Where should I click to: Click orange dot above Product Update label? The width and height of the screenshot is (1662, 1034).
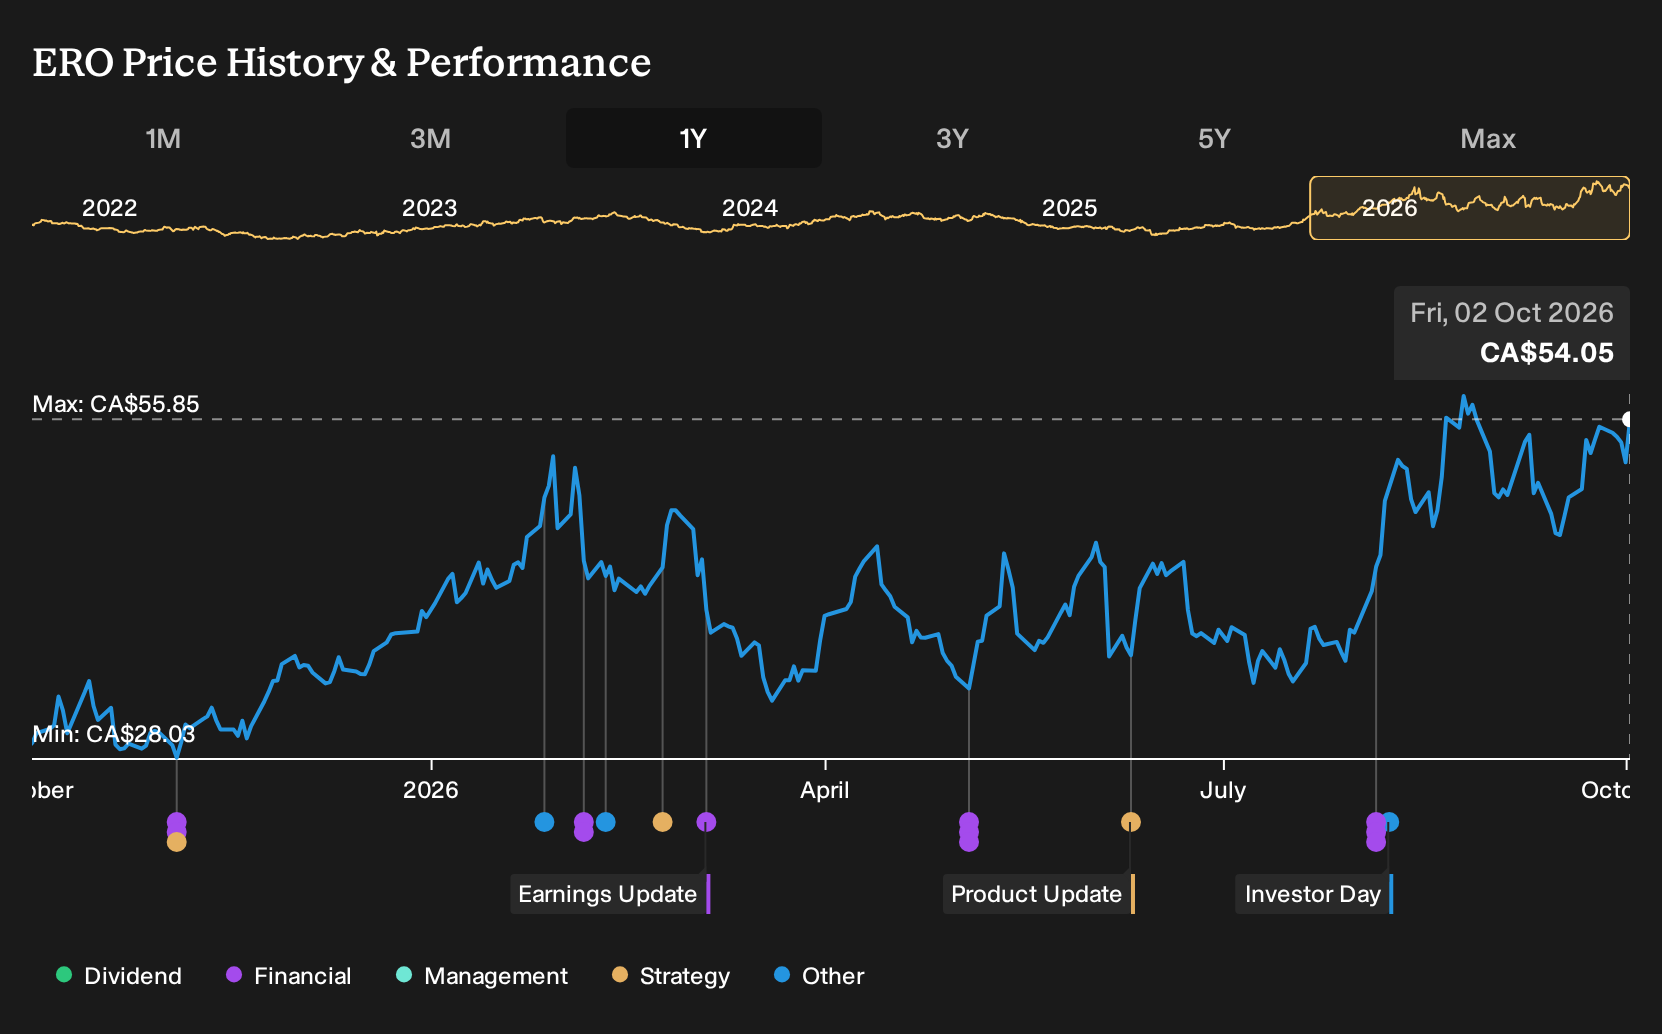[1131, 822]
